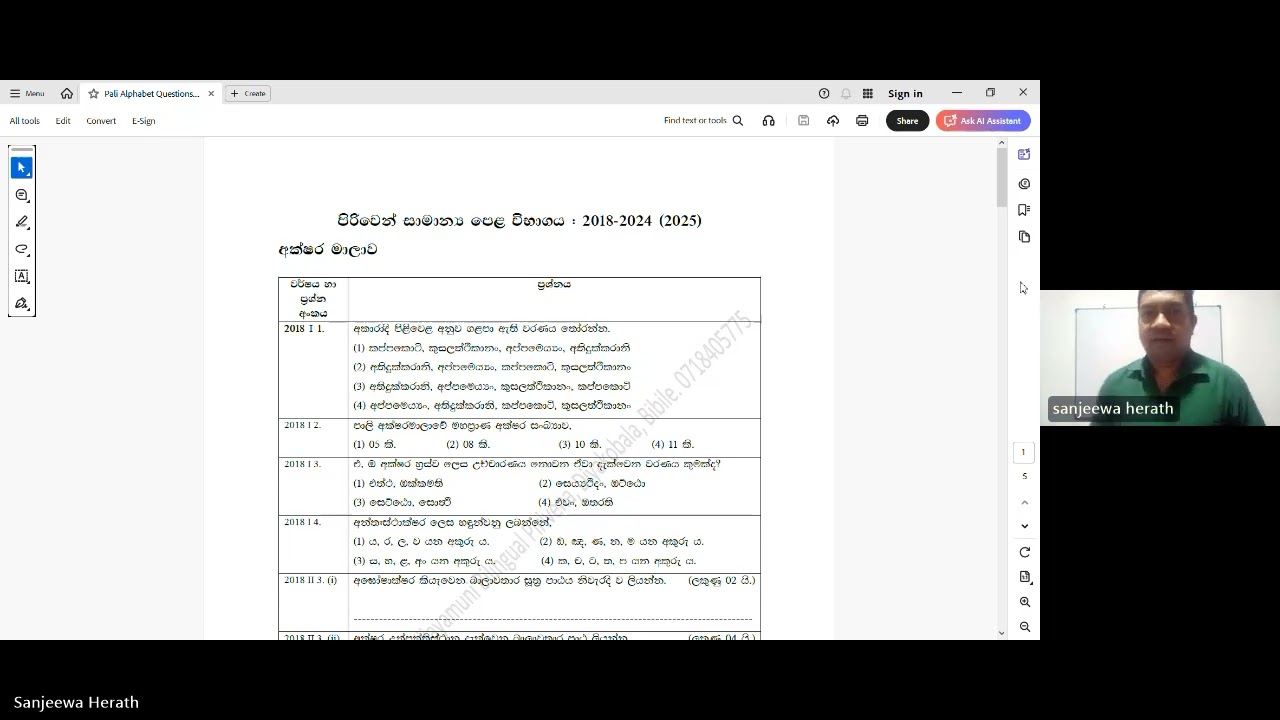The image size is (1280, 720).
Task: Open the Adobe apps grid
Action: [x=868, y=93]
